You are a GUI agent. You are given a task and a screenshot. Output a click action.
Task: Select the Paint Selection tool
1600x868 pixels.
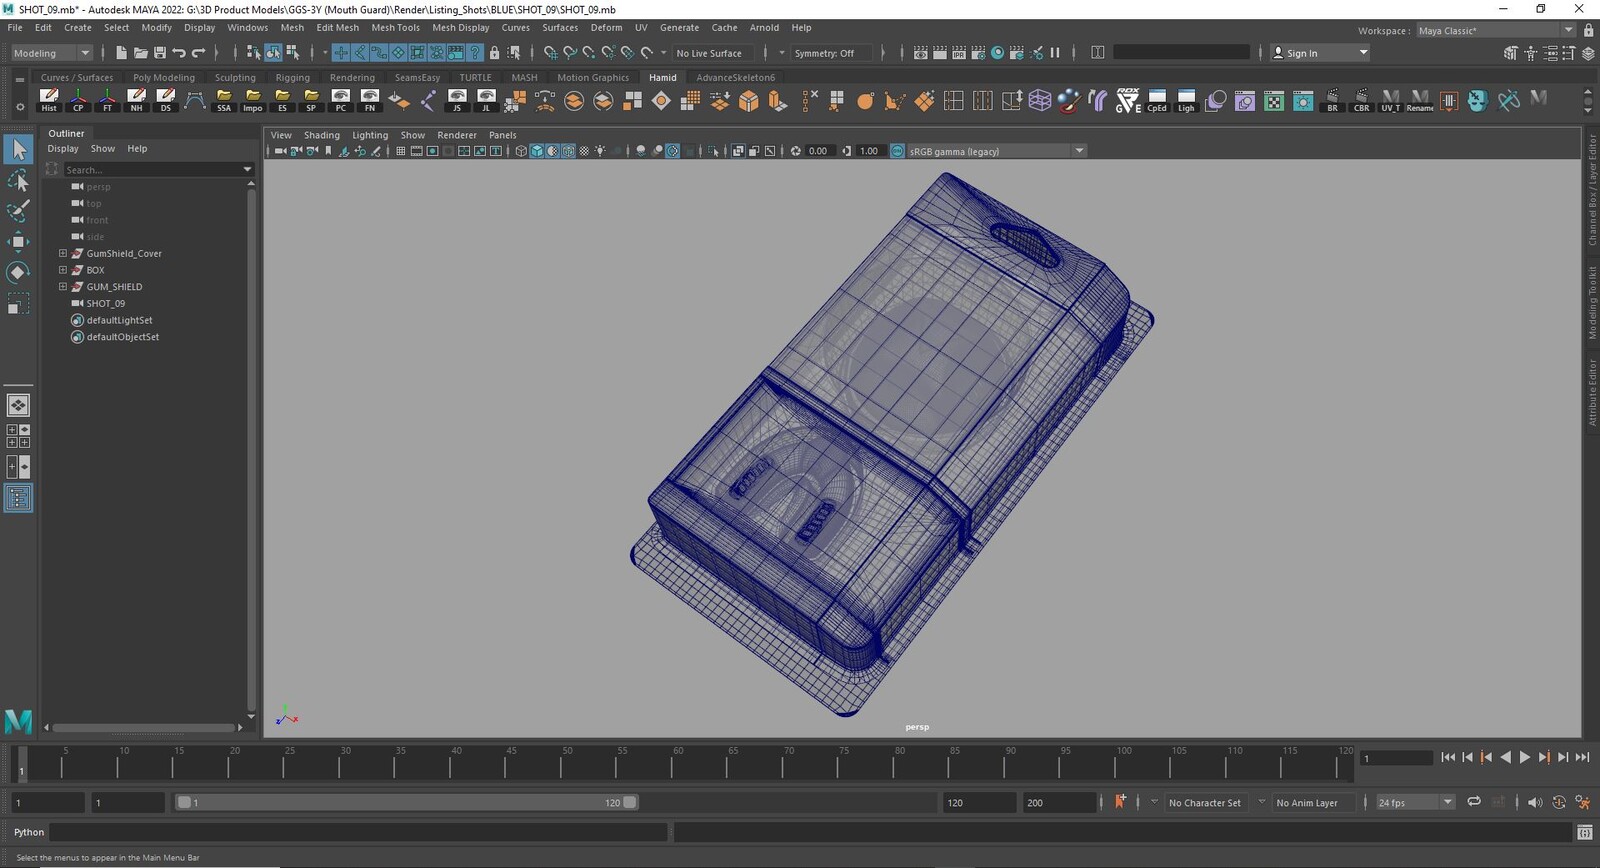tap(18, 211)
